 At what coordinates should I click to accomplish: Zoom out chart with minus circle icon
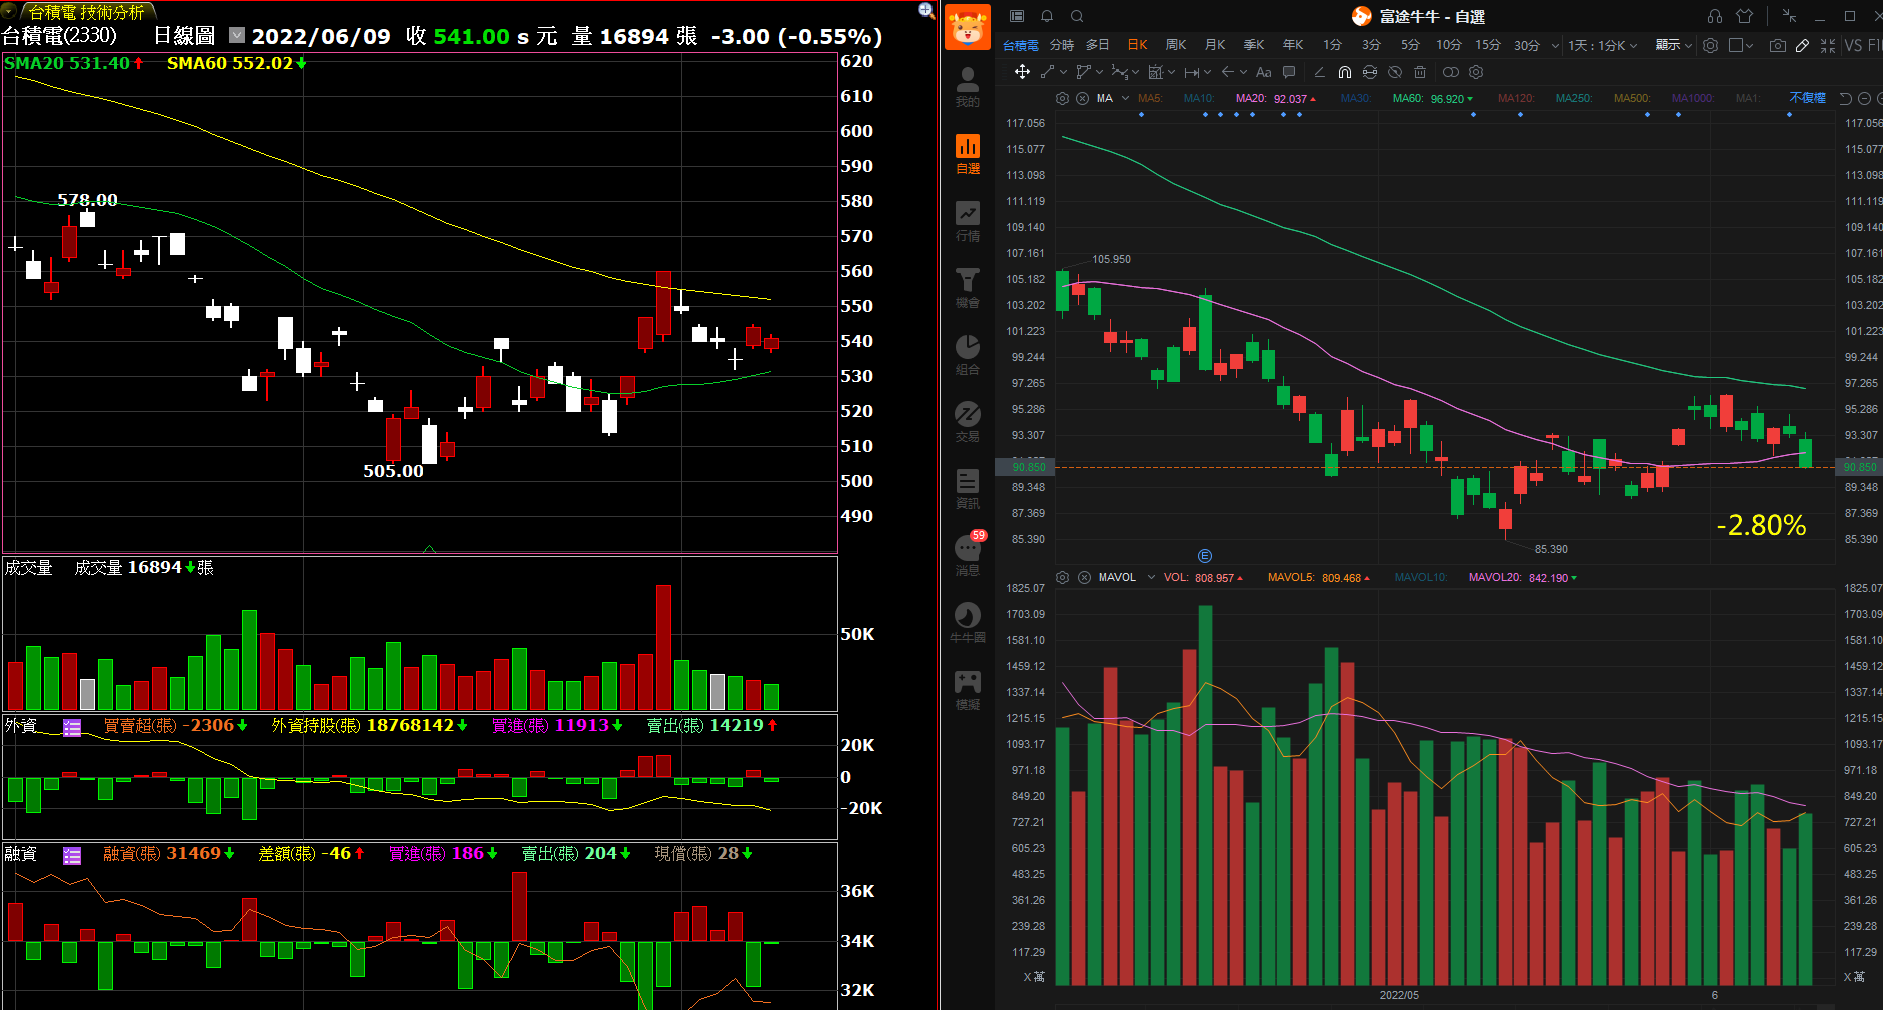(1864, 98)
